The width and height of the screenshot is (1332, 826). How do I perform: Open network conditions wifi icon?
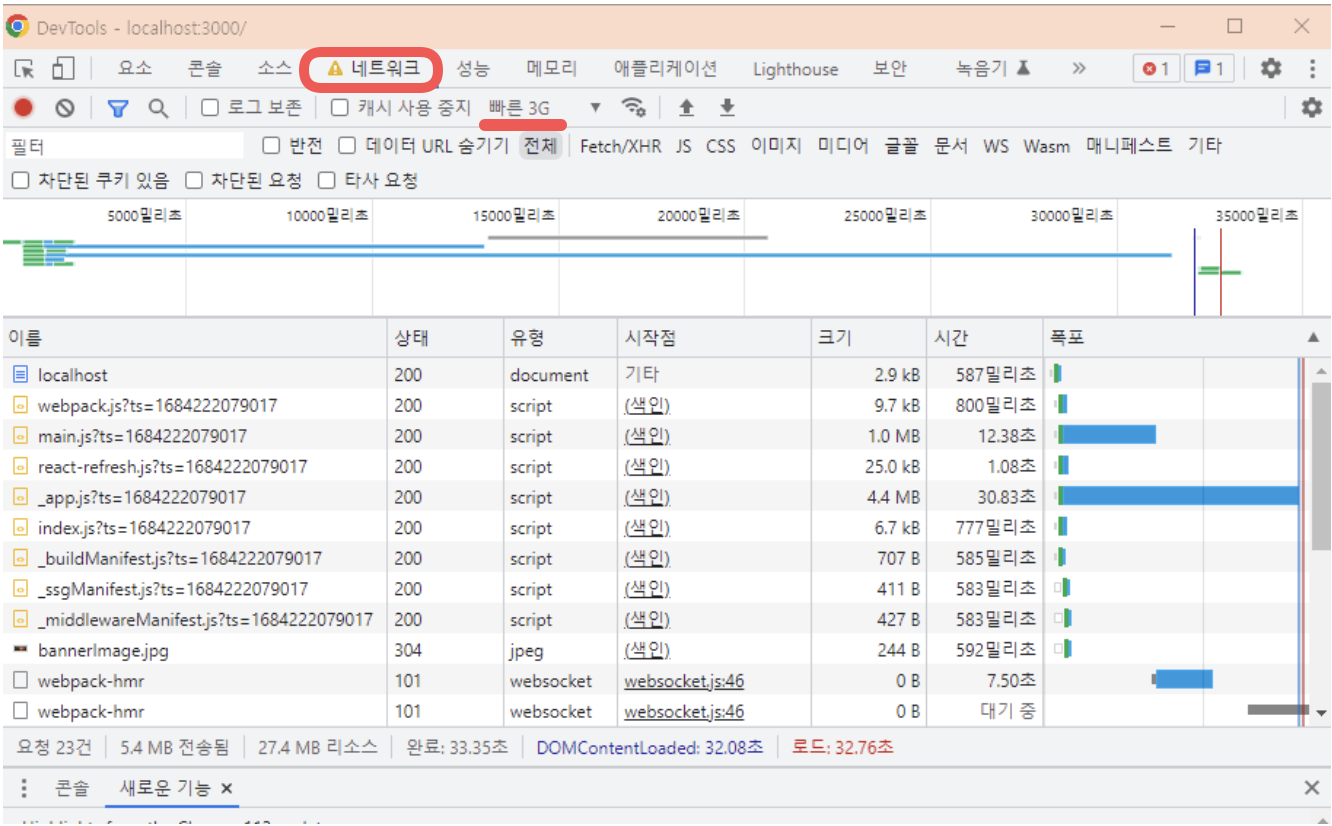click(633, 107)
